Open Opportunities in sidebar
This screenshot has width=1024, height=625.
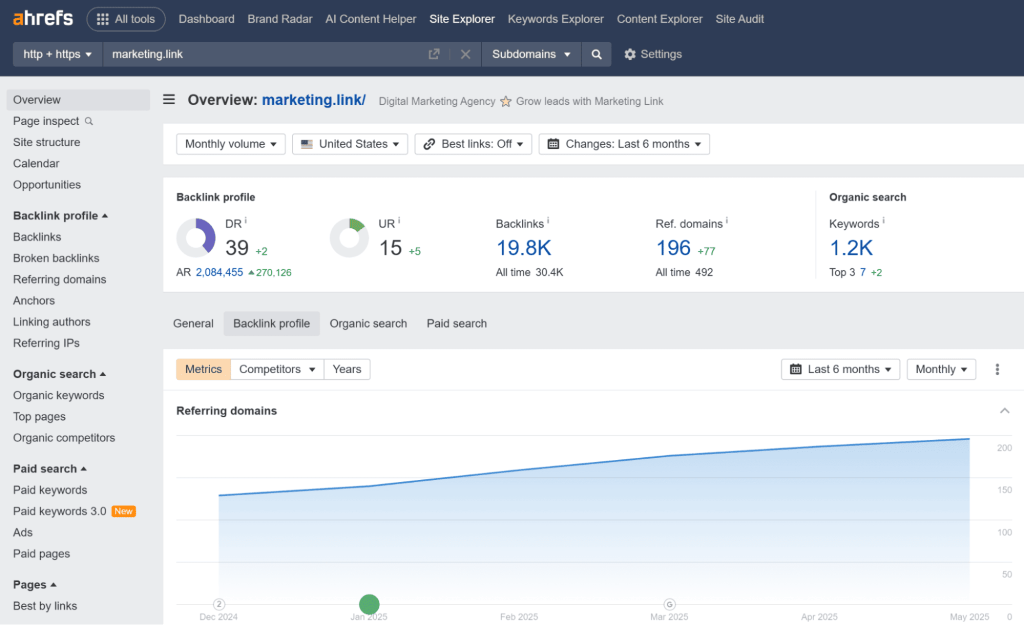click(47, 185)
